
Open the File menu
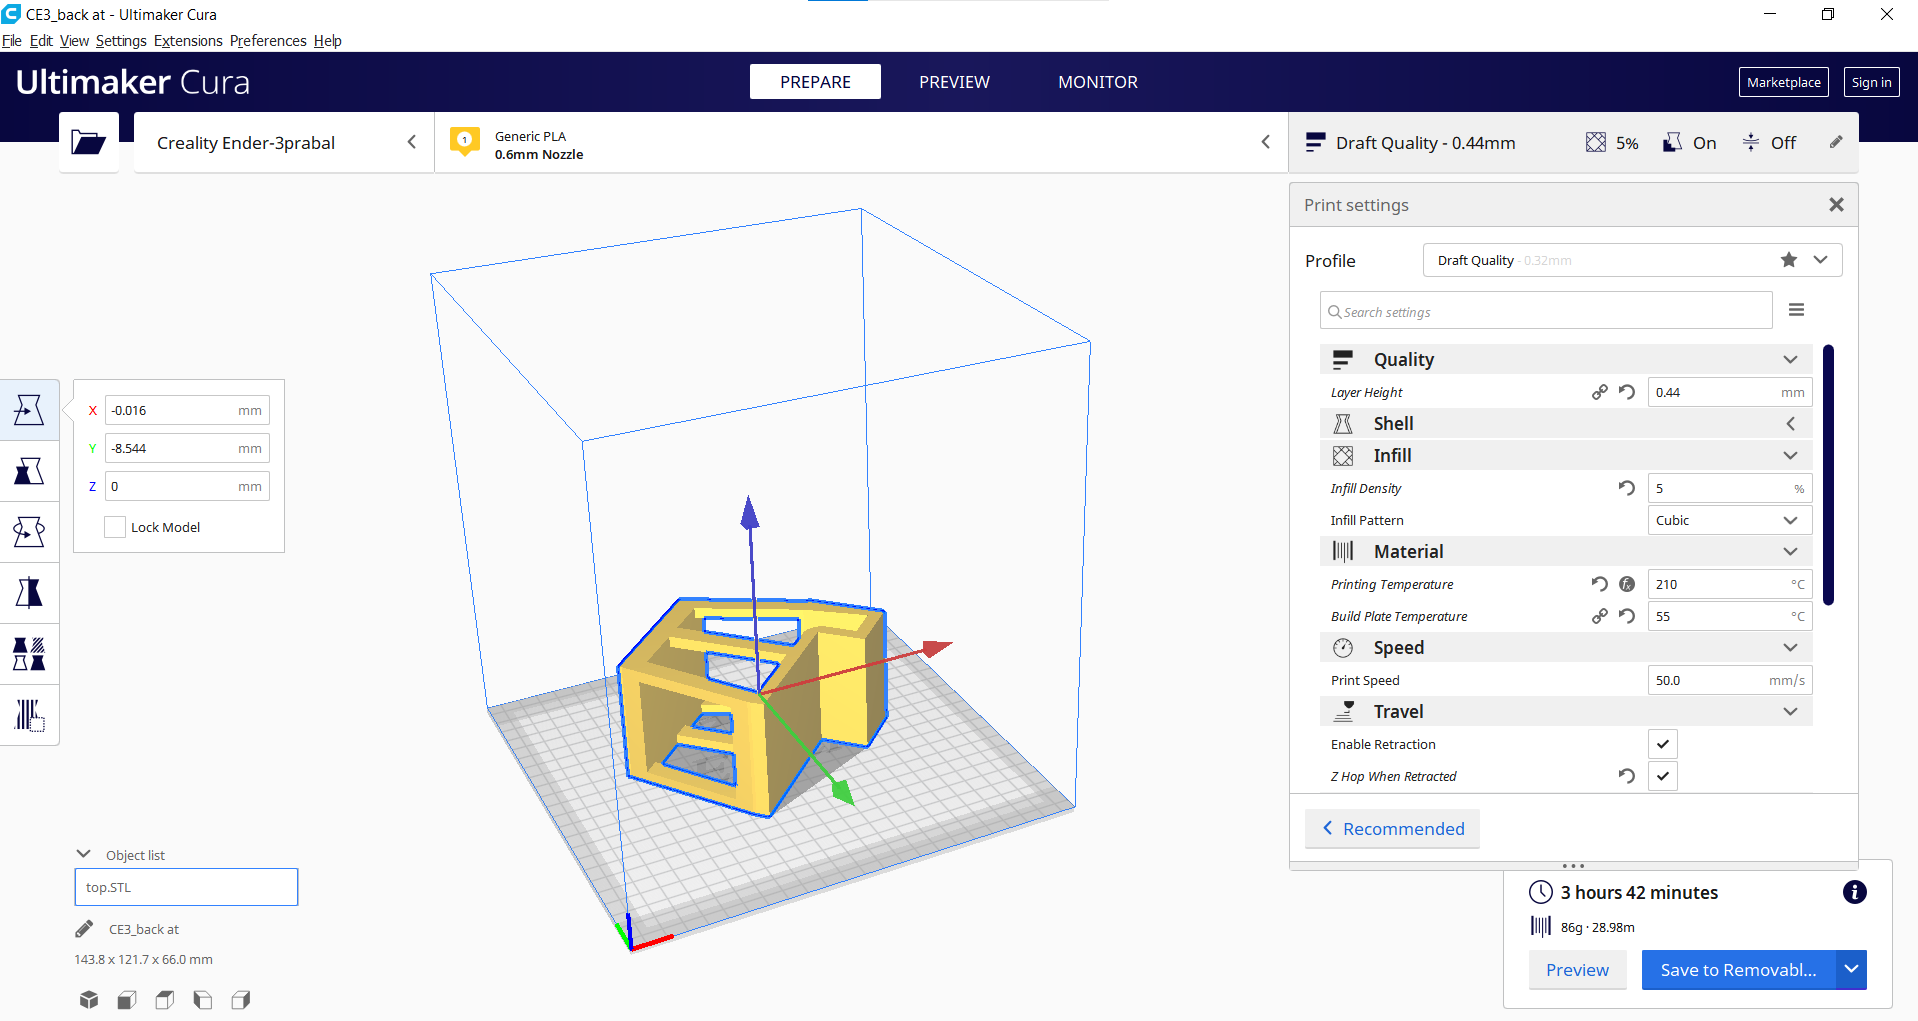tap(12, 41)
